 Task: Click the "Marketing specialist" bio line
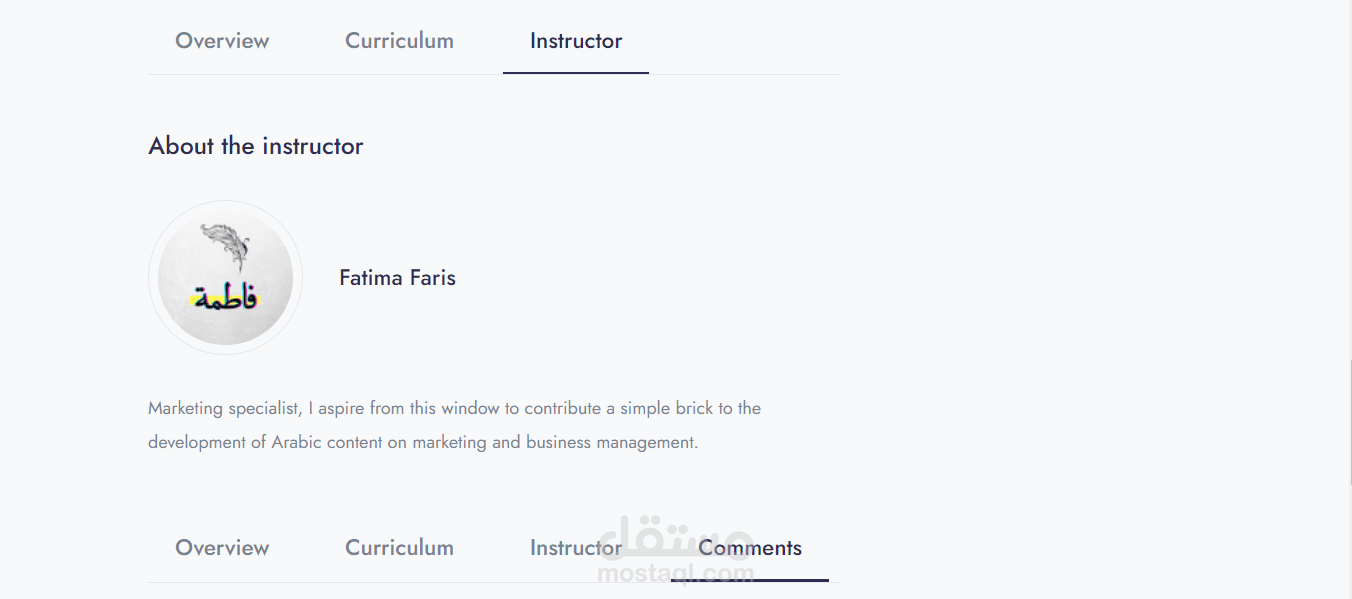pos(454,408)
